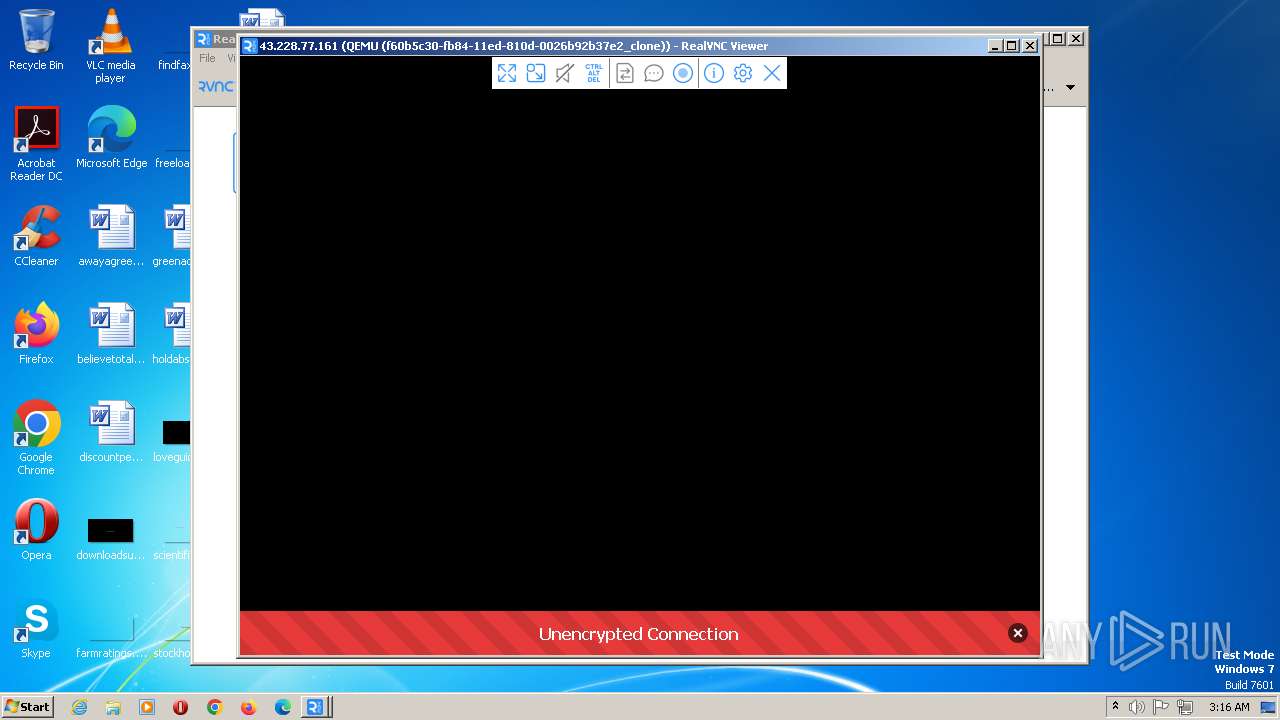Click RVNC logo in background window
This screenshot has height=720, width=1280.
(215, 86)
